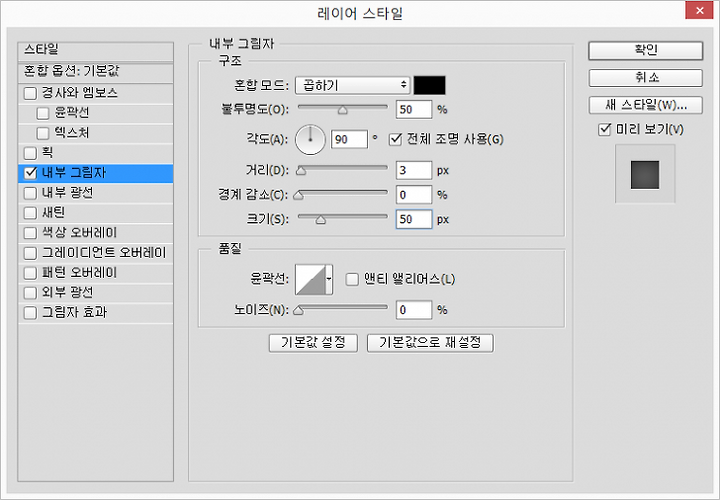720x500 pixels.
Task: Click the 불투명도 slider handle
Action: point(343,110)
